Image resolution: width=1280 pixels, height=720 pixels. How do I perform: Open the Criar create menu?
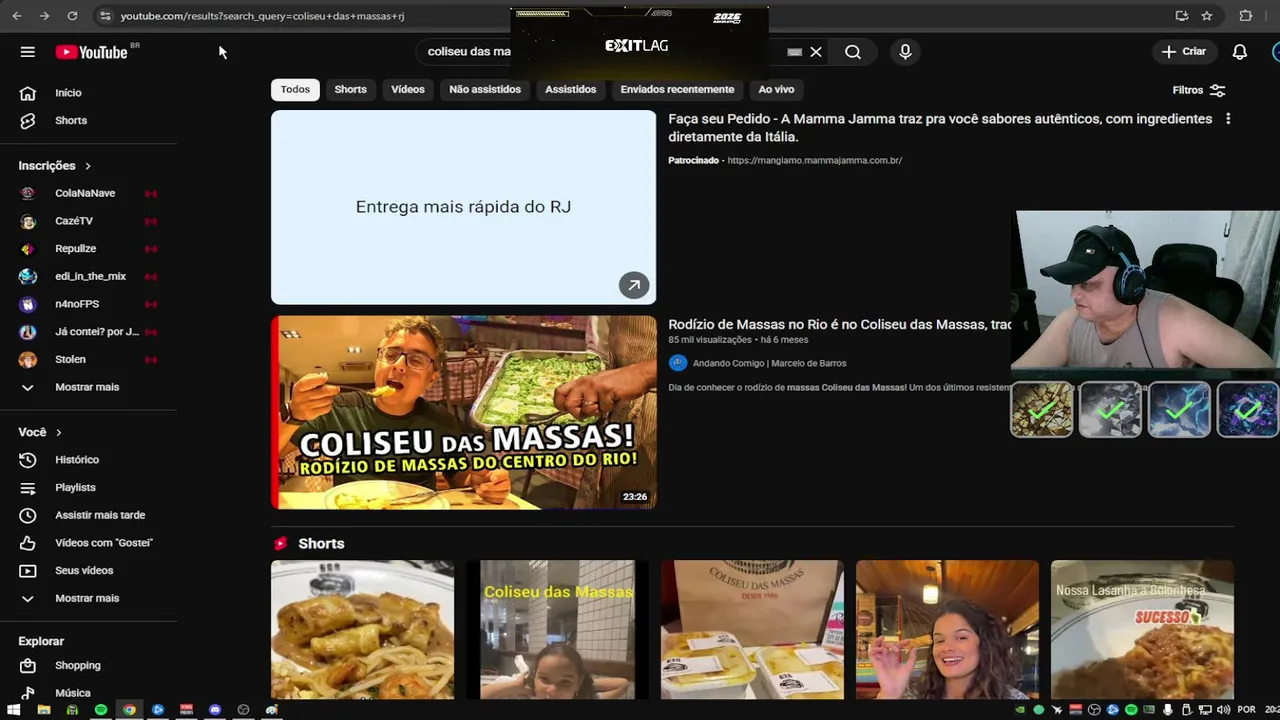tap(1184, 52)
